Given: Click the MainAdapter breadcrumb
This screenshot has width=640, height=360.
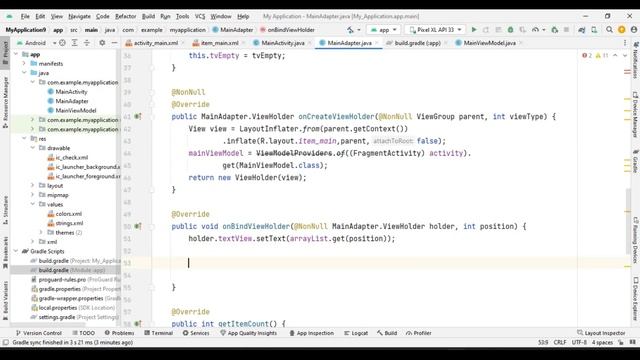Looking at the screenshot, I should pyautogui.click(x=233, y=30).
